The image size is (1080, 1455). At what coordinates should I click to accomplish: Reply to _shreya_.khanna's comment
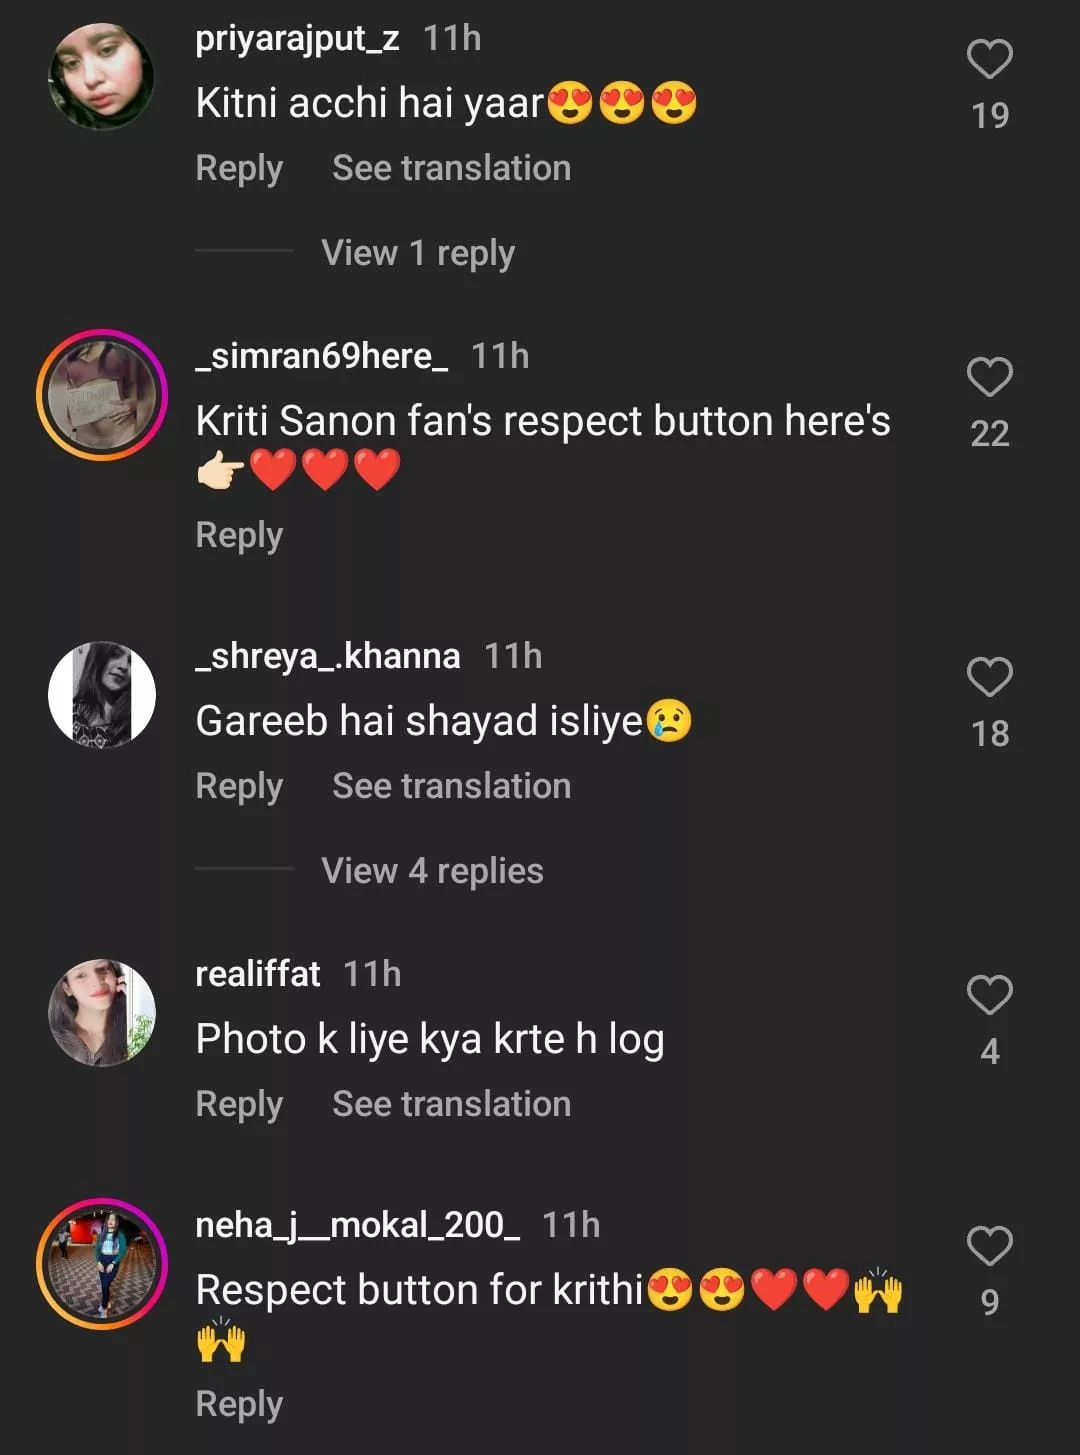pos(239,786)
